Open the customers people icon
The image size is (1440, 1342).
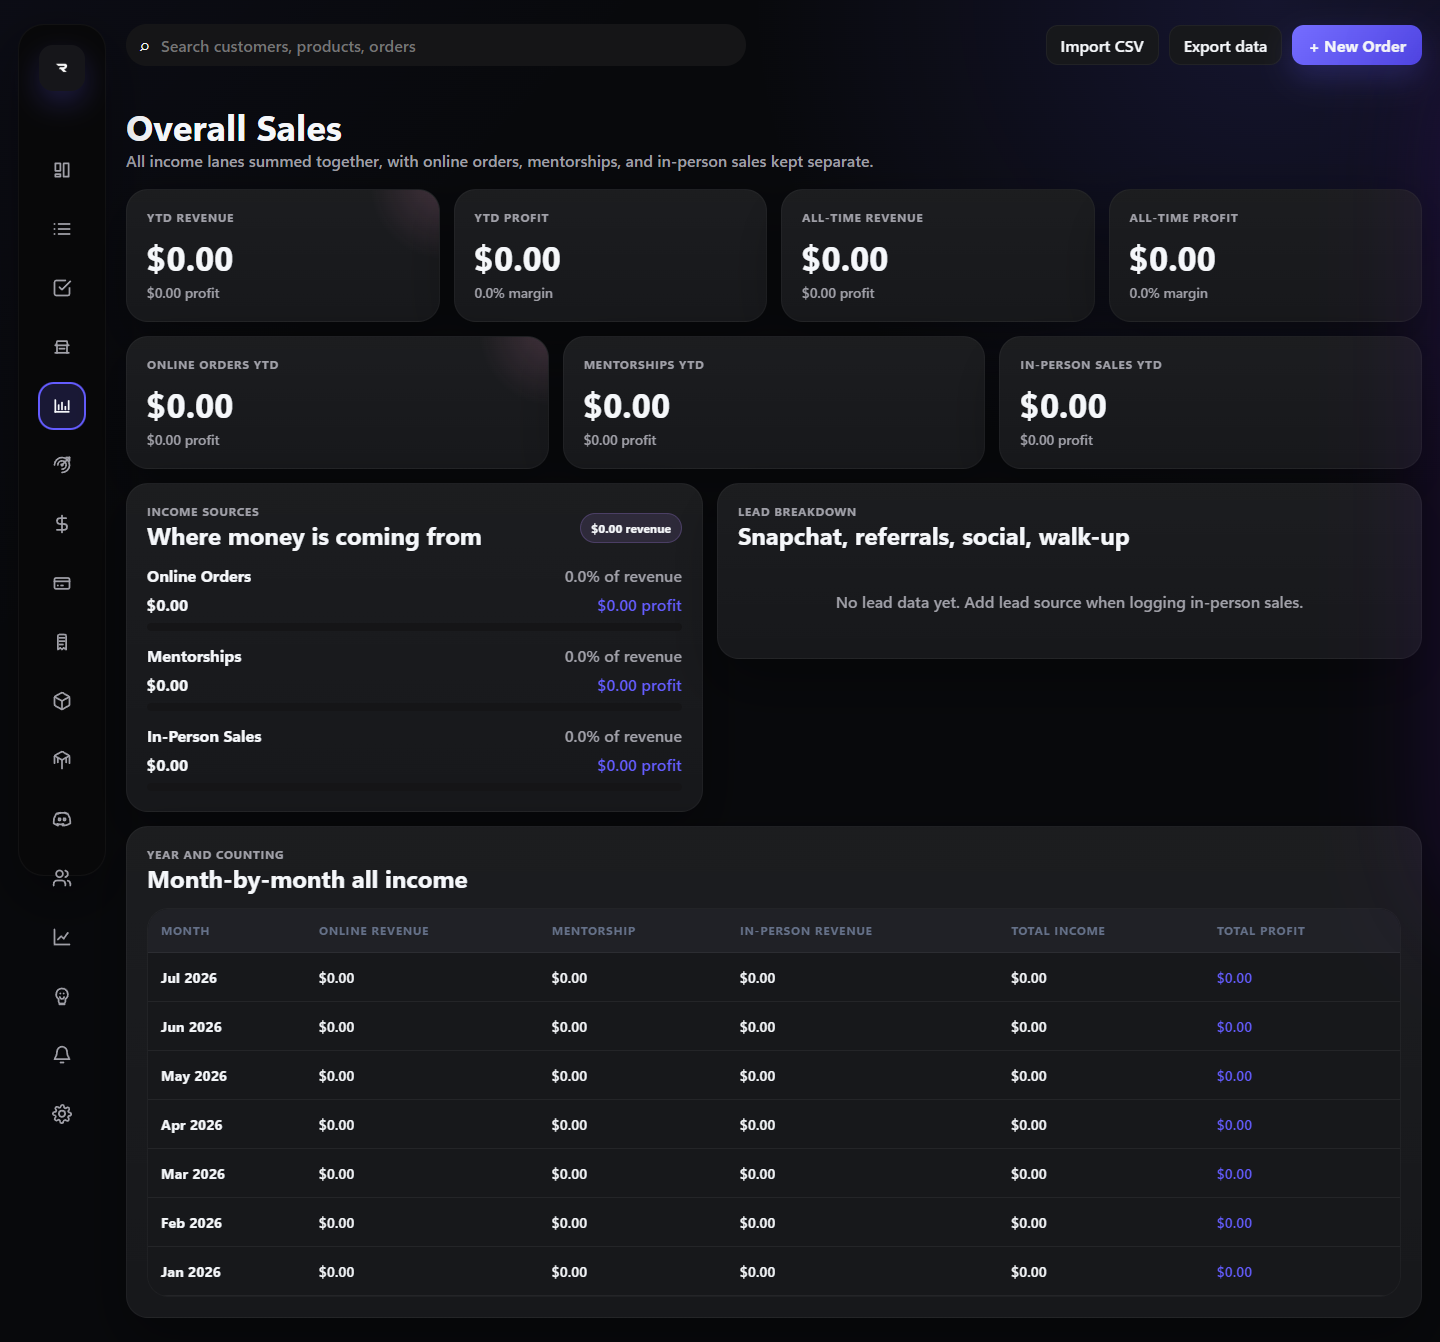(x=62, y=878)
